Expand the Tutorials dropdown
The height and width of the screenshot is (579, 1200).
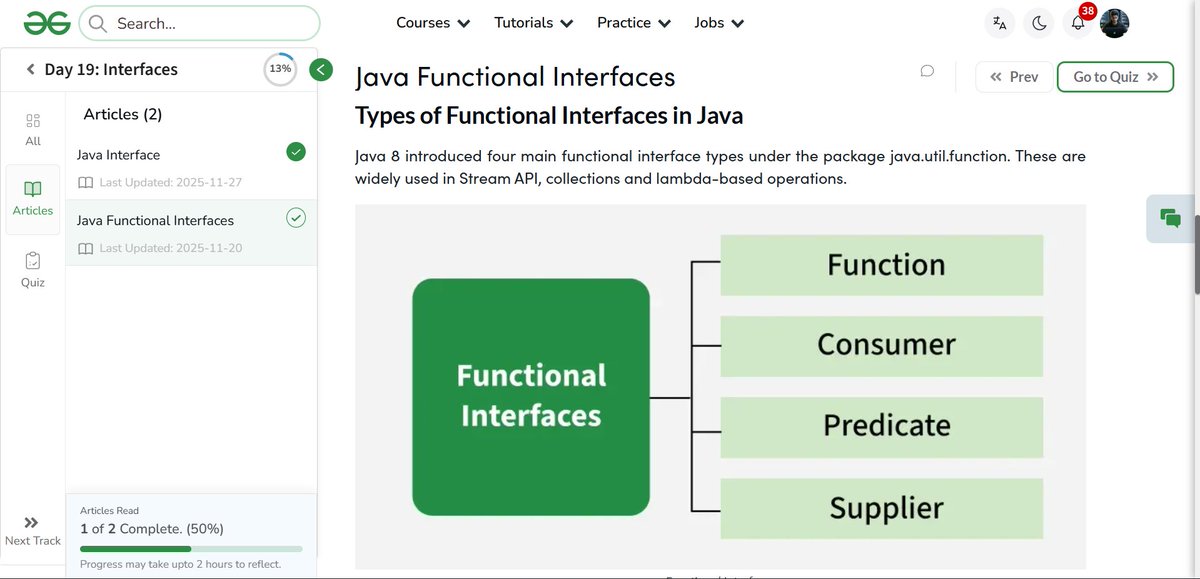pyautogui.click(x=533, y=22)
